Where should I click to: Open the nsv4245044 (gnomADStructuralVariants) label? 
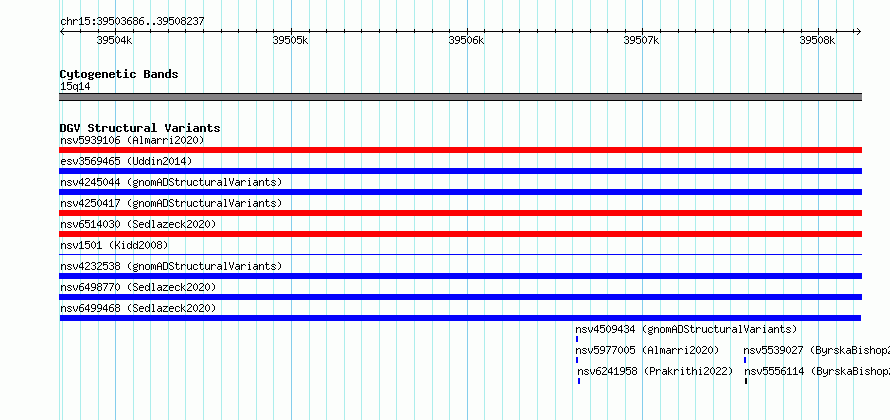[x=171, y=182]
